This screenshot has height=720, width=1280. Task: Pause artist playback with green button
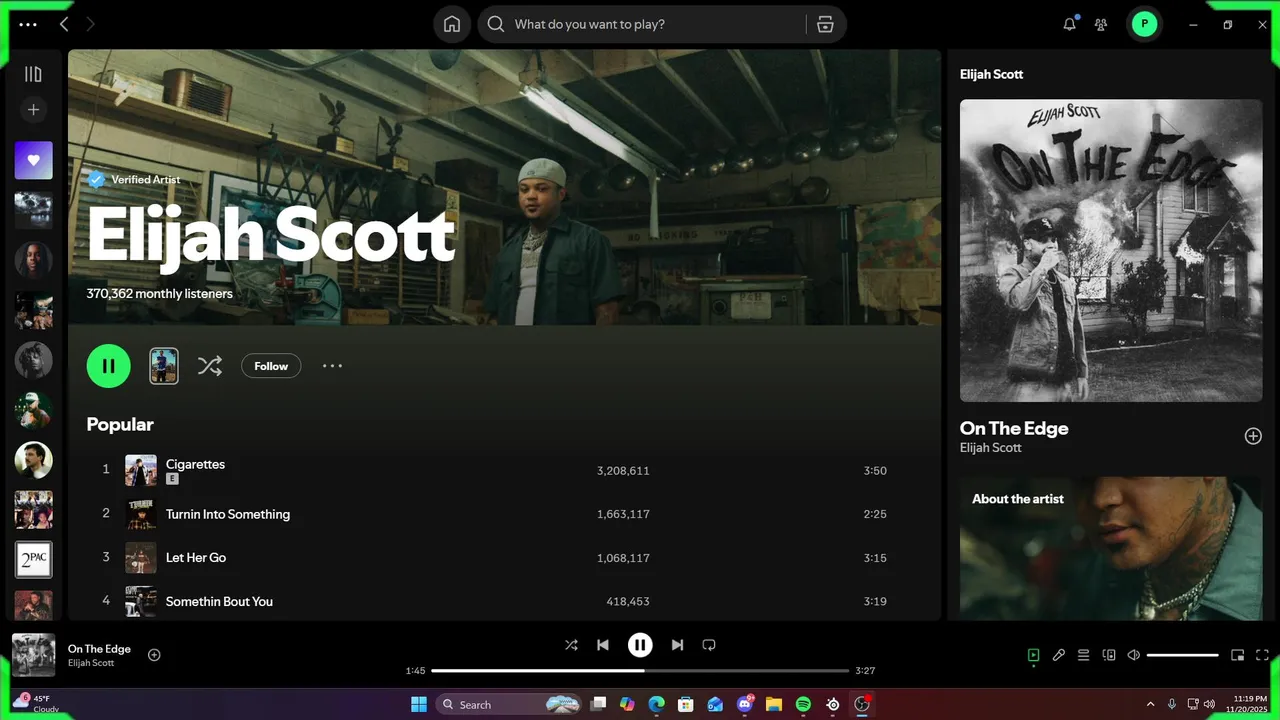tap(109, 366)
